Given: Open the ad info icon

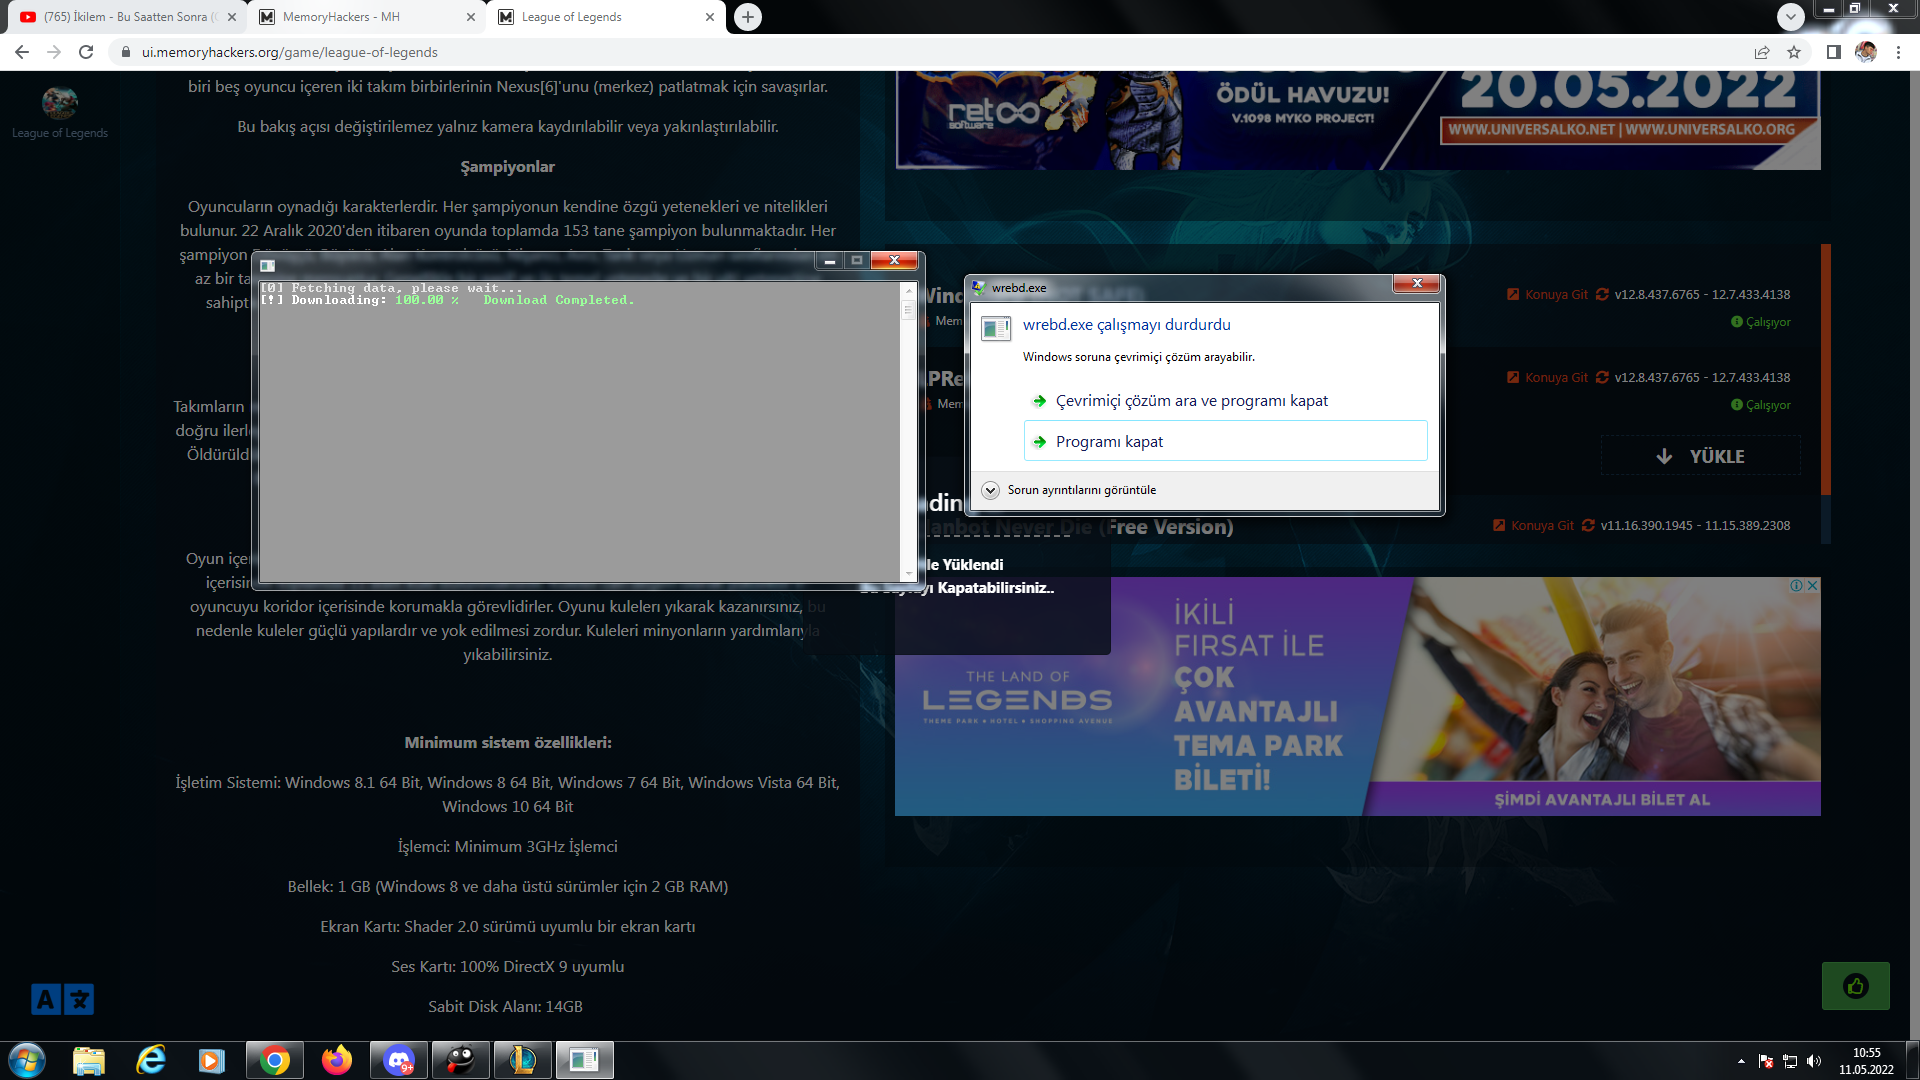Looking at the screenshot, I should click(1797, 585).
